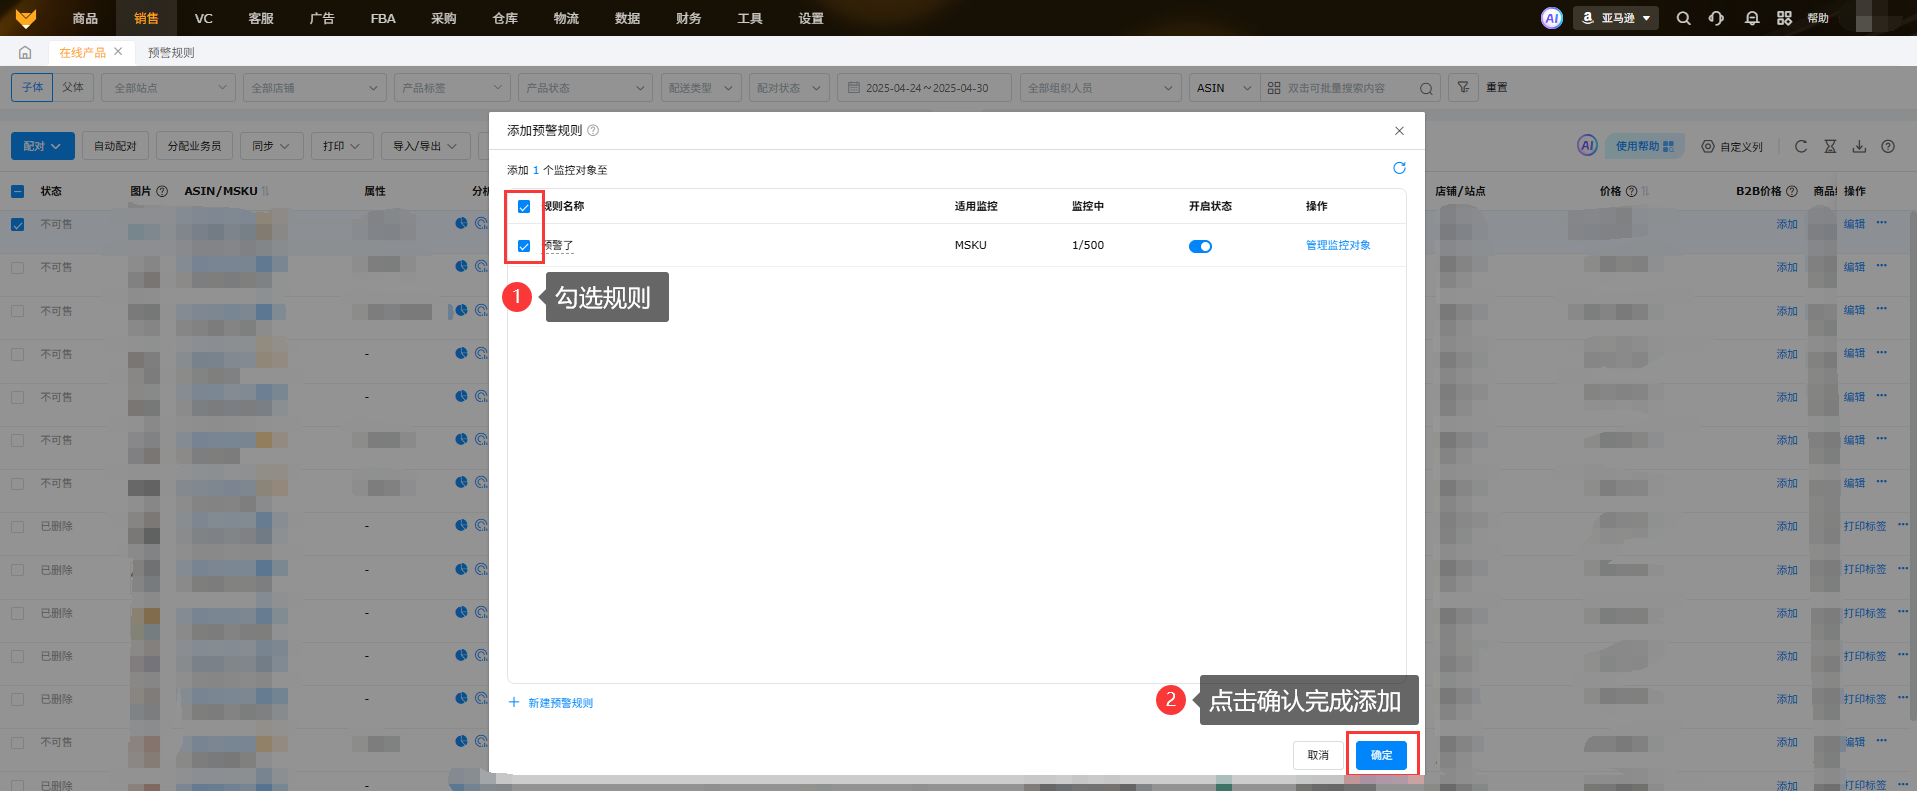Viewport: 1917px width, 791px height.
Task: Open the apps grid icon in top bar
Action: (x=1784, y=18)
